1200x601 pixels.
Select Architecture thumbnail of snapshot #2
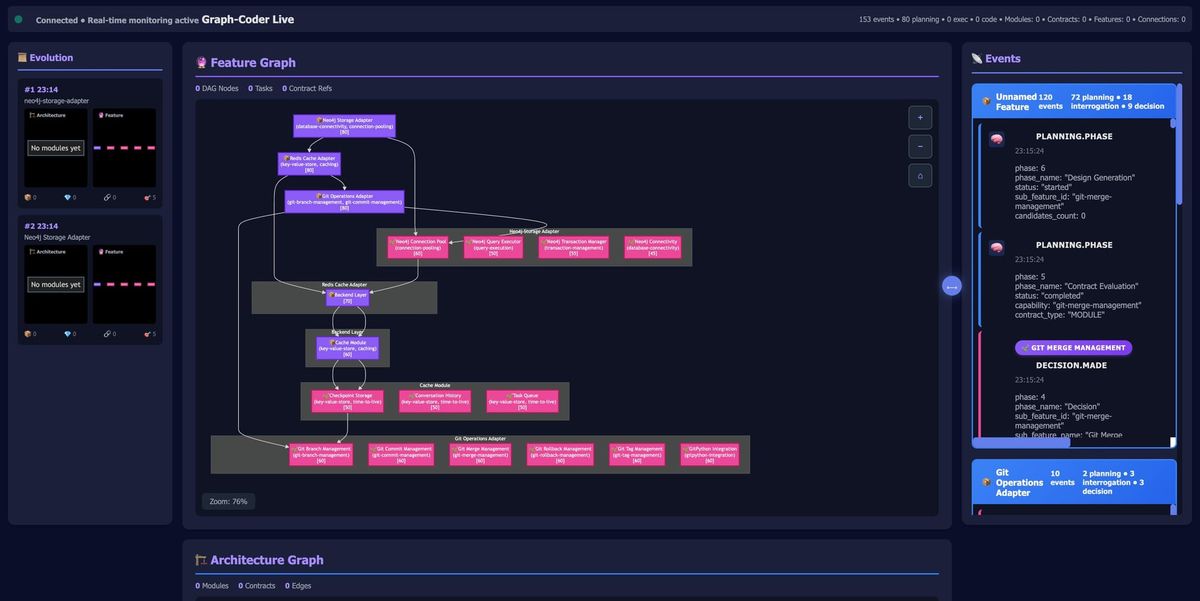[x=55, y=285]
